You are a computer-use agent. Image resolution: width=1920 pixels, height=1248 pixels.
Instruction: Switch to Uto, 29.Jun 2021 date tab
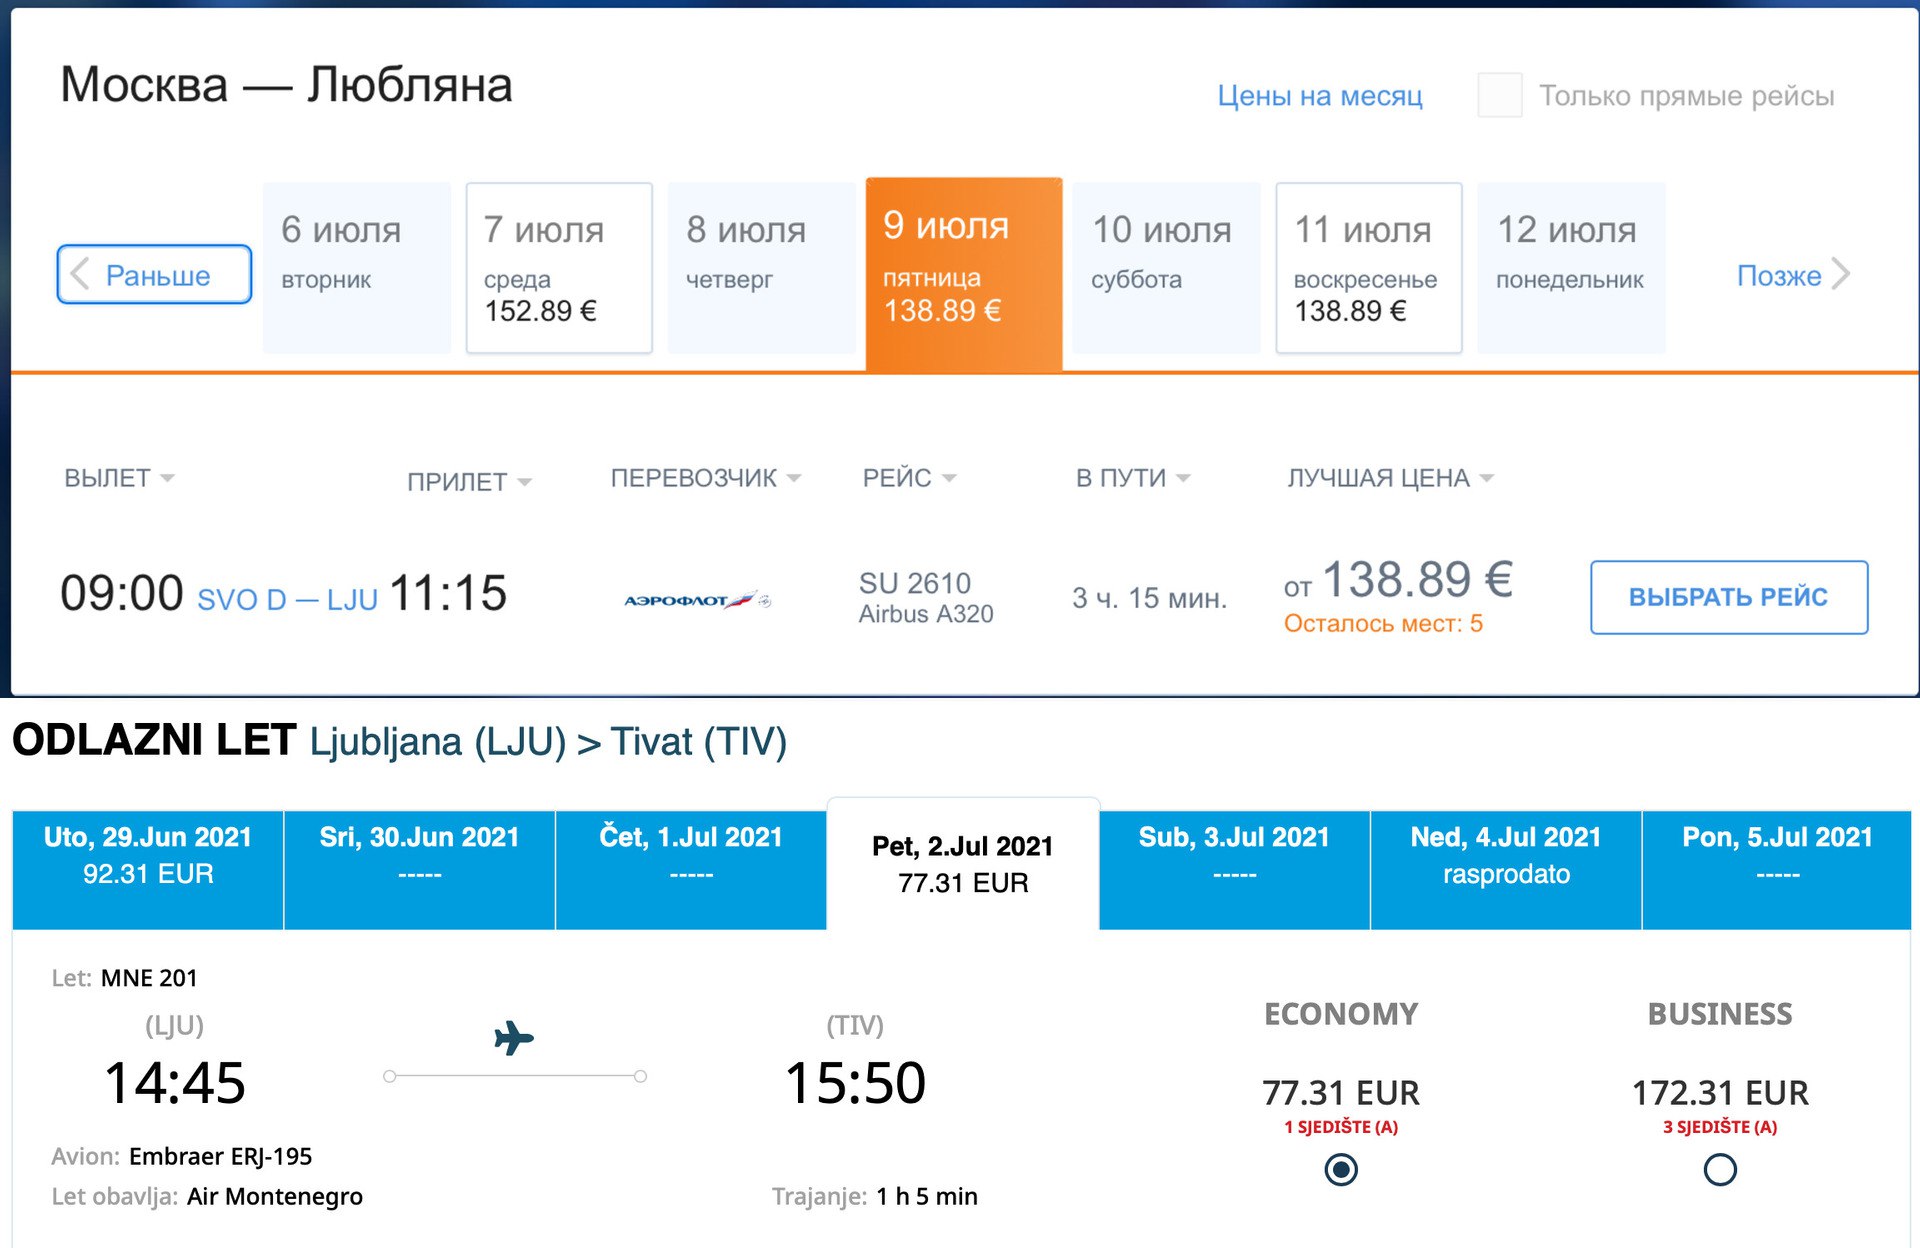(x=148, y=870)
